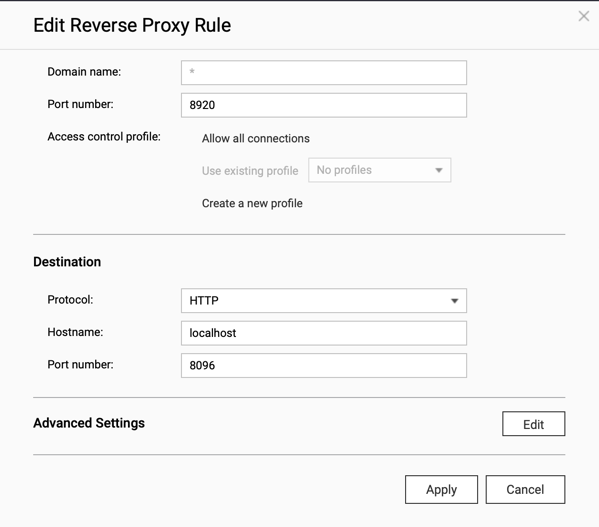Click the Destination section heading

(67, 262)
